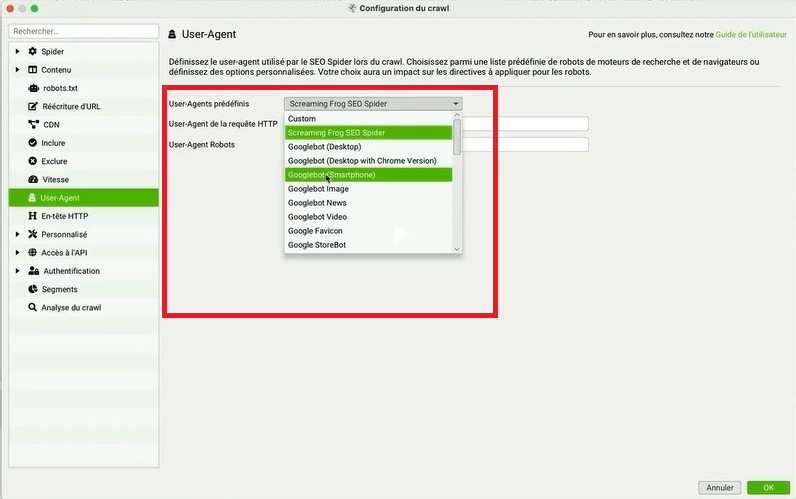Click scroll-up arrow of user-agent list
796x499 pixels.
(x=457, y=115)
